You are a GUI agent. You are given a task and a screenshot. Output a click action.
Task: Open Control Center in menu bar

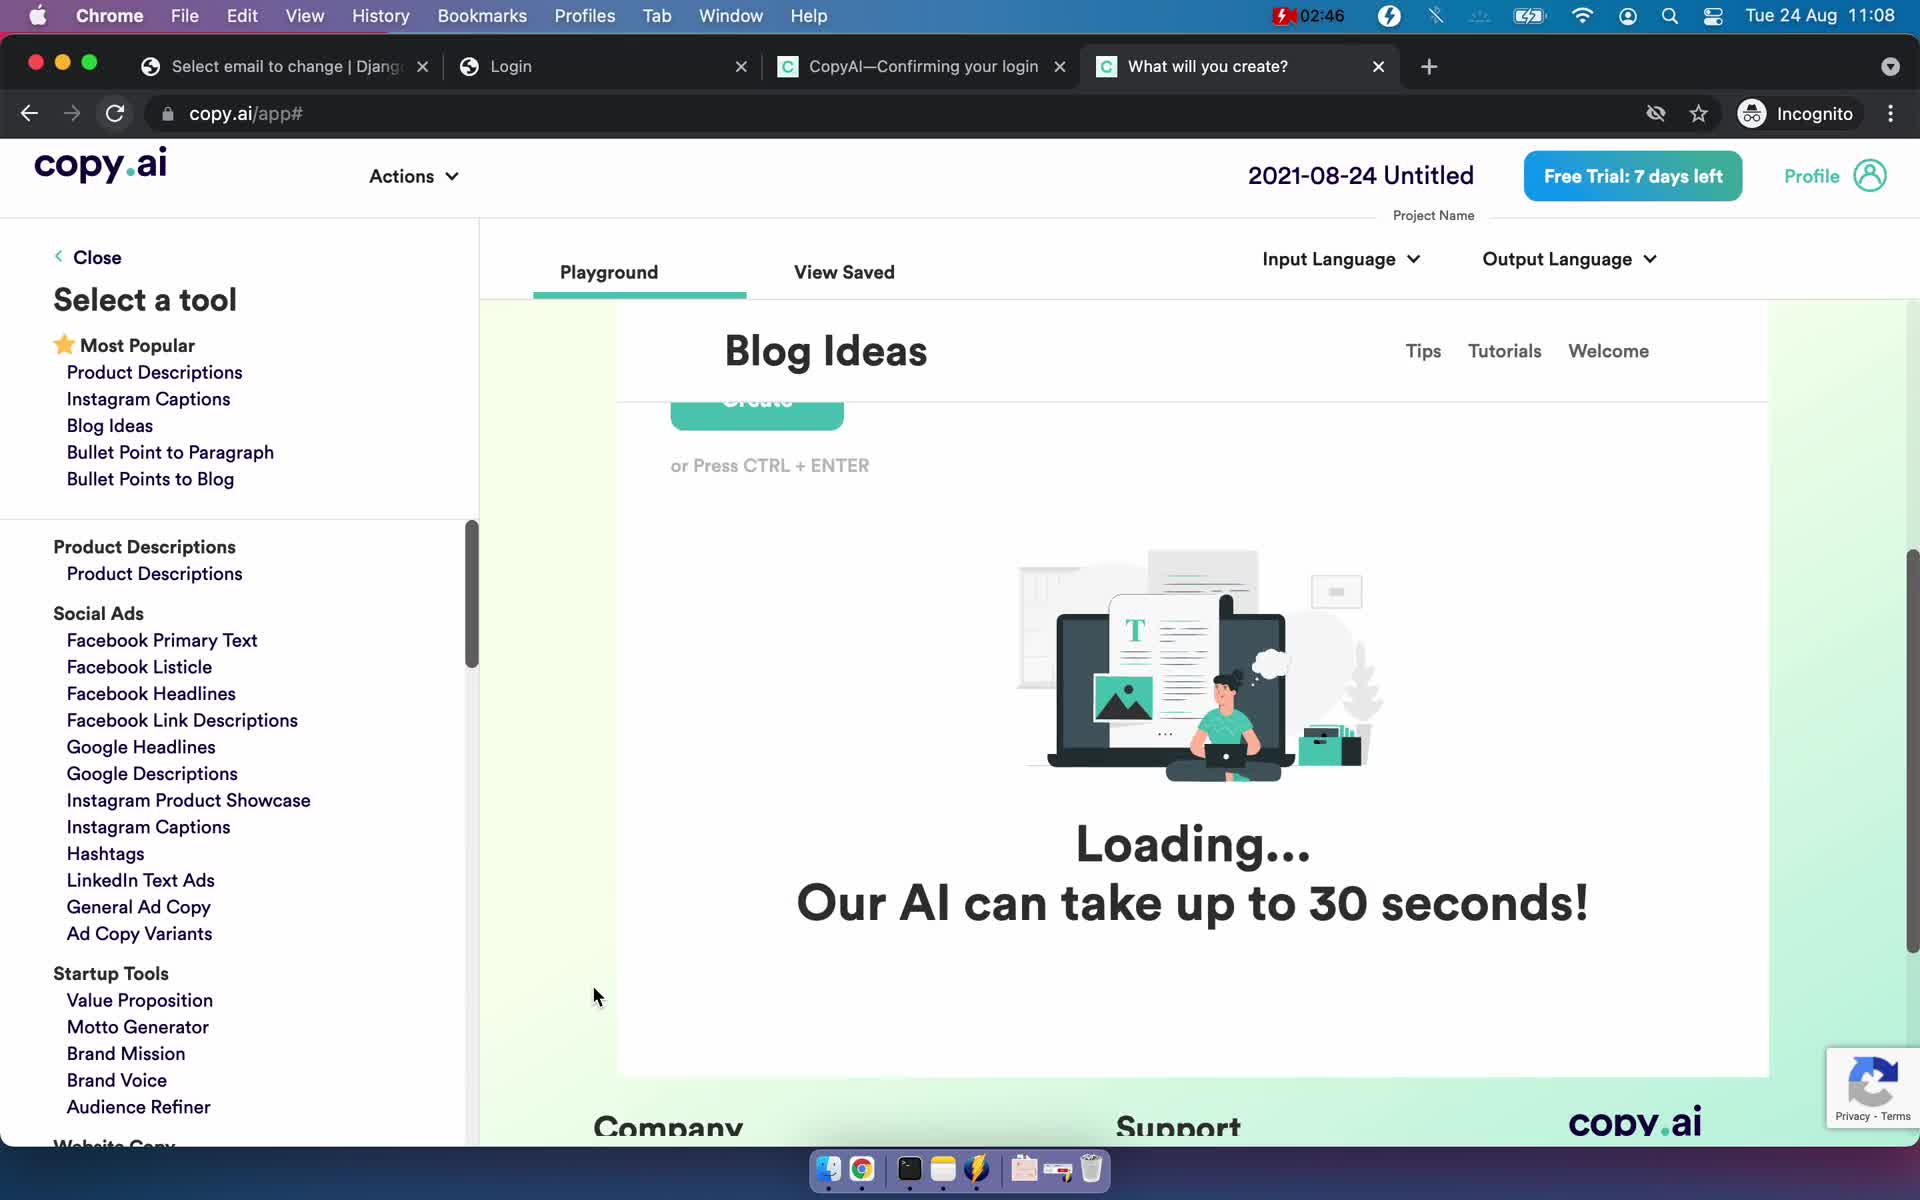(1713, 16)
